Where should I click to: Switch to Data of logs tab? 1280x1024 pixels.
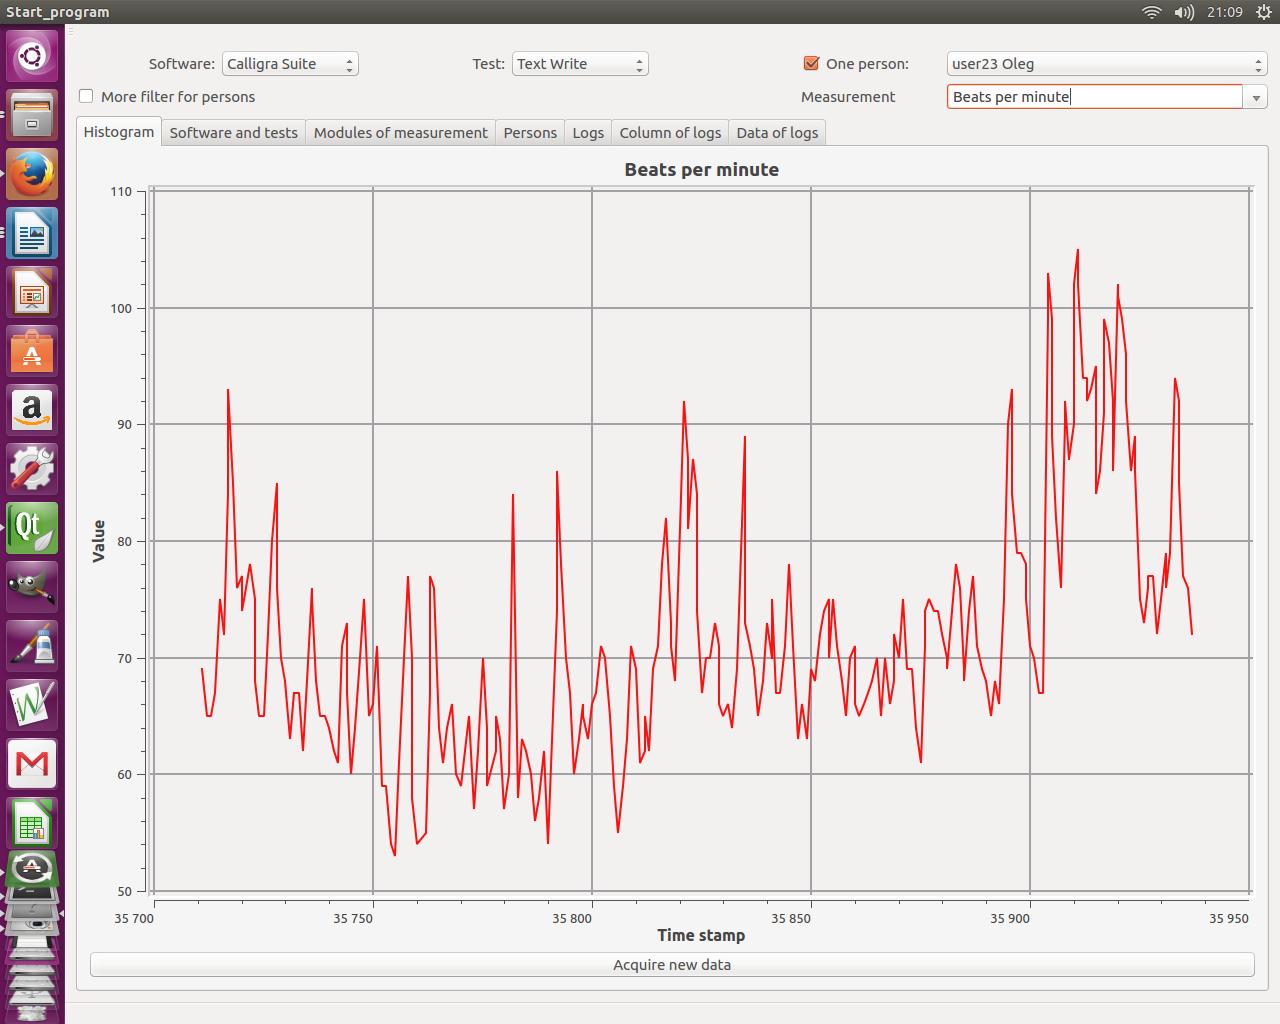click(777, 133)
